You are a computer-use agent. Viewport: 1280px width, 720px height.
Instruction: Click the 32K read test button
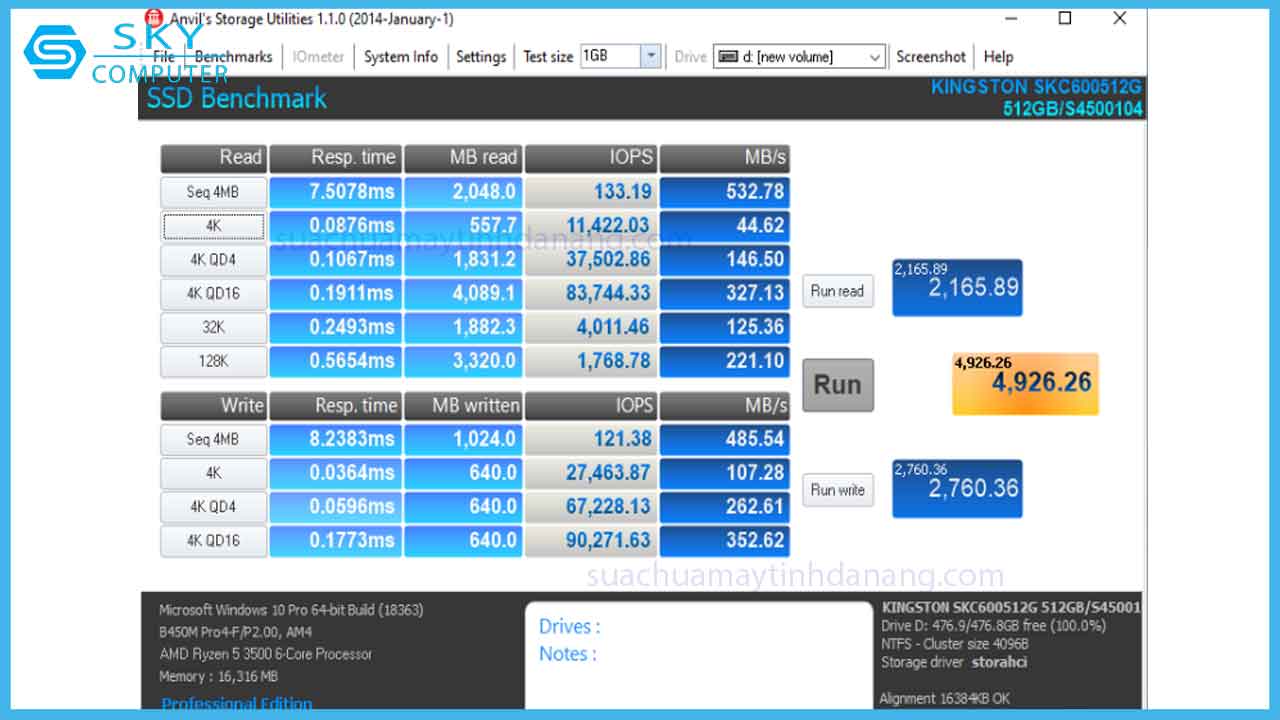coord(213,328)
